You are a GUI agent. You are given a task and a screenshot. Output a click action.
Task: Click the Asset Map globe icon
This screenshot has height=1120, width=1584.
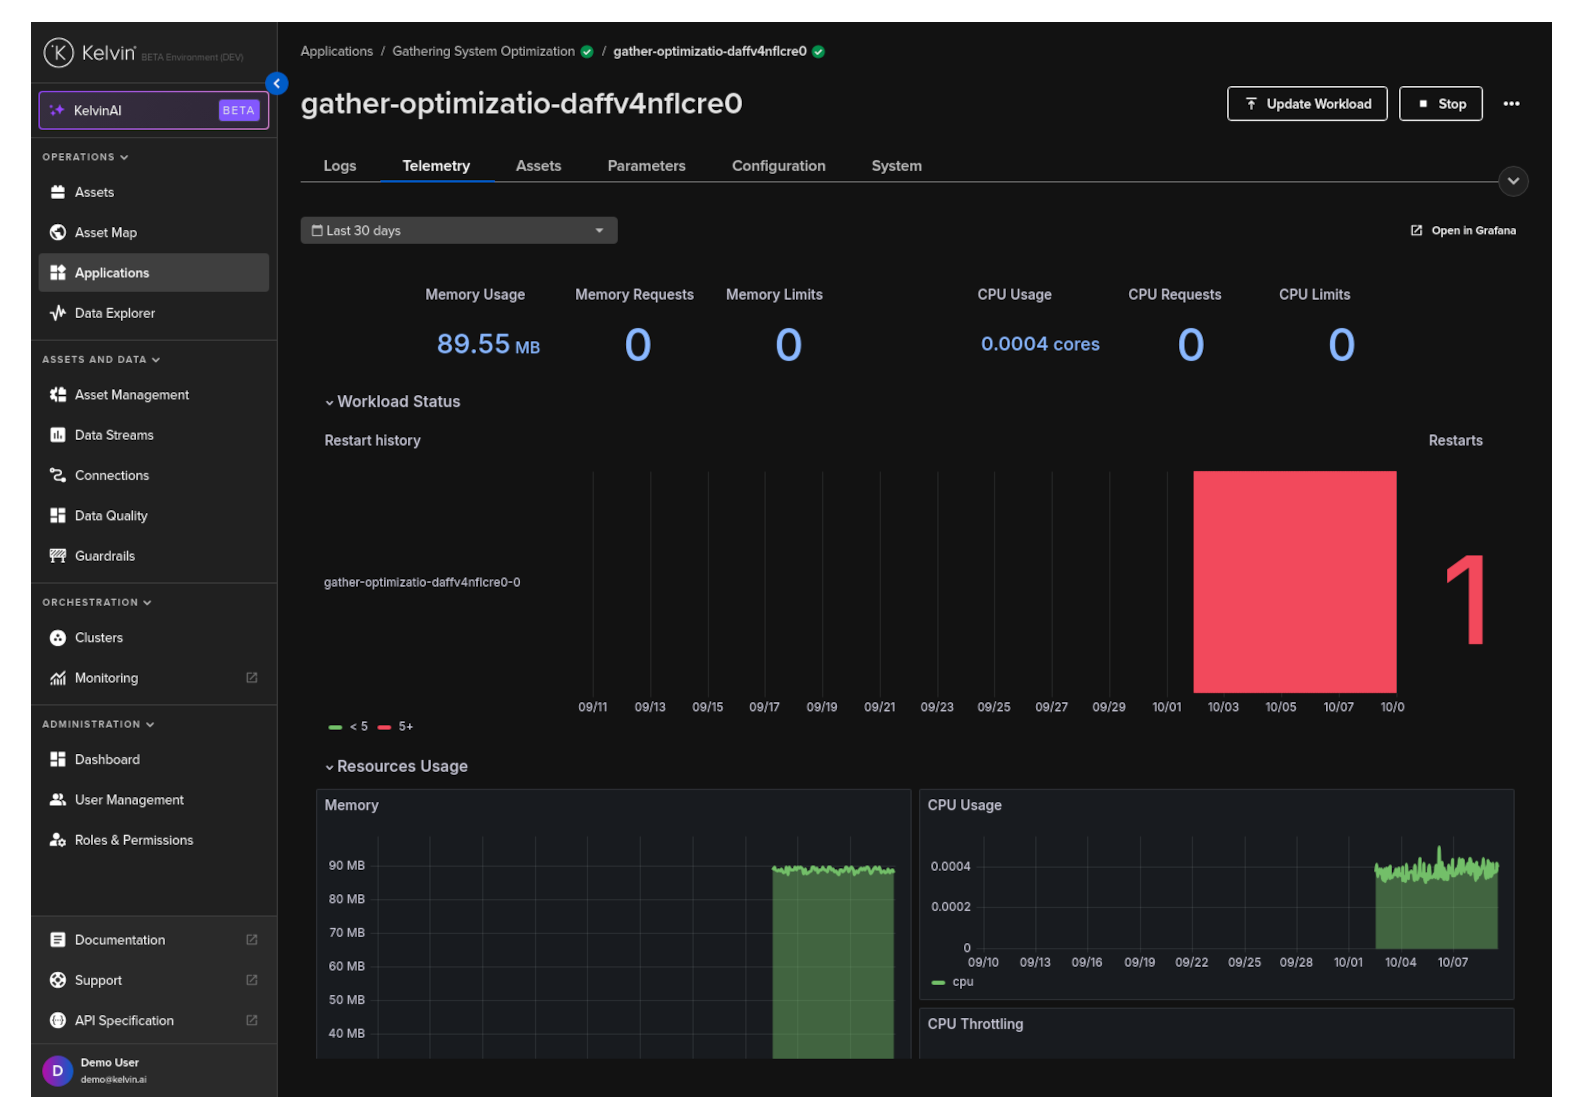pos(58,233)
